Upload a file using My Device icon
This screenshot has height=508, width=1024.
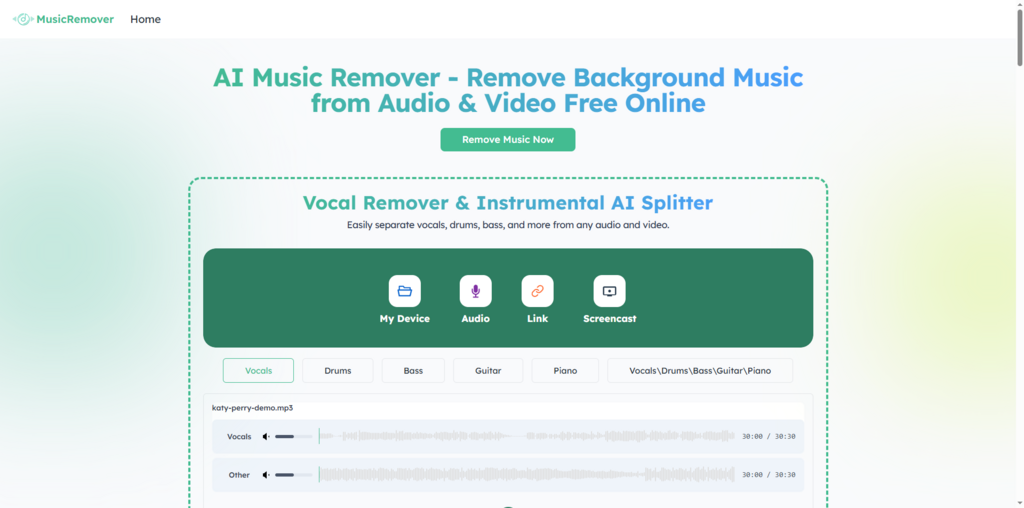[405, 291]
